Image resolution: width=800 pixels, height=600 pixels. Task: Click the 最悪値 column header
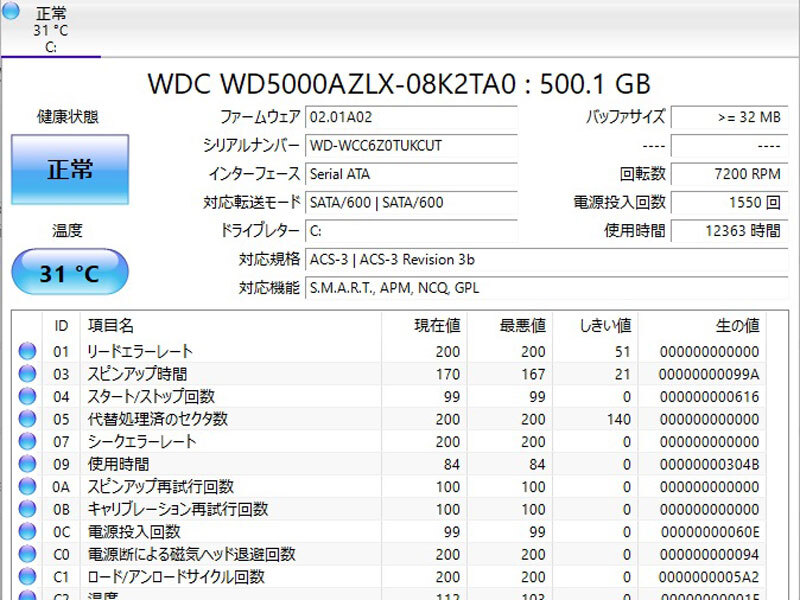pos(510,326)
